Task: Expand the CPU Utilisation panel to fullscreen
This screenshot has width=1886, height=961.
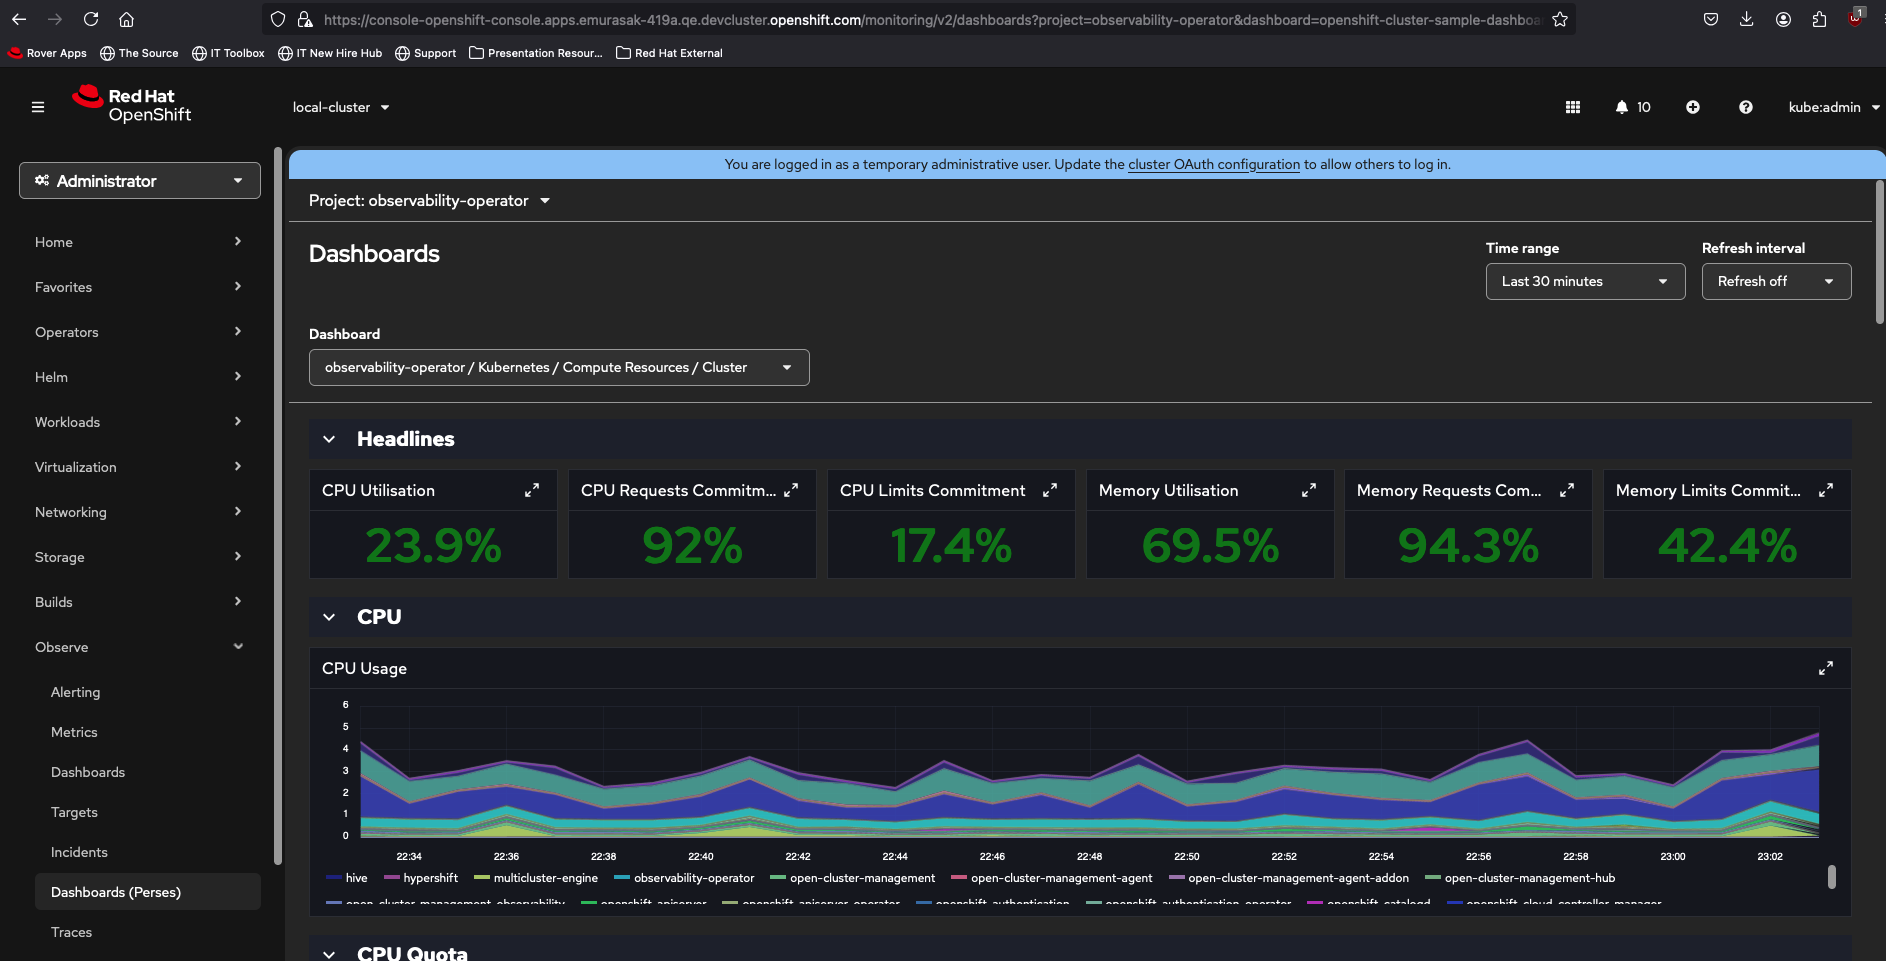Action: coord(532,490)
